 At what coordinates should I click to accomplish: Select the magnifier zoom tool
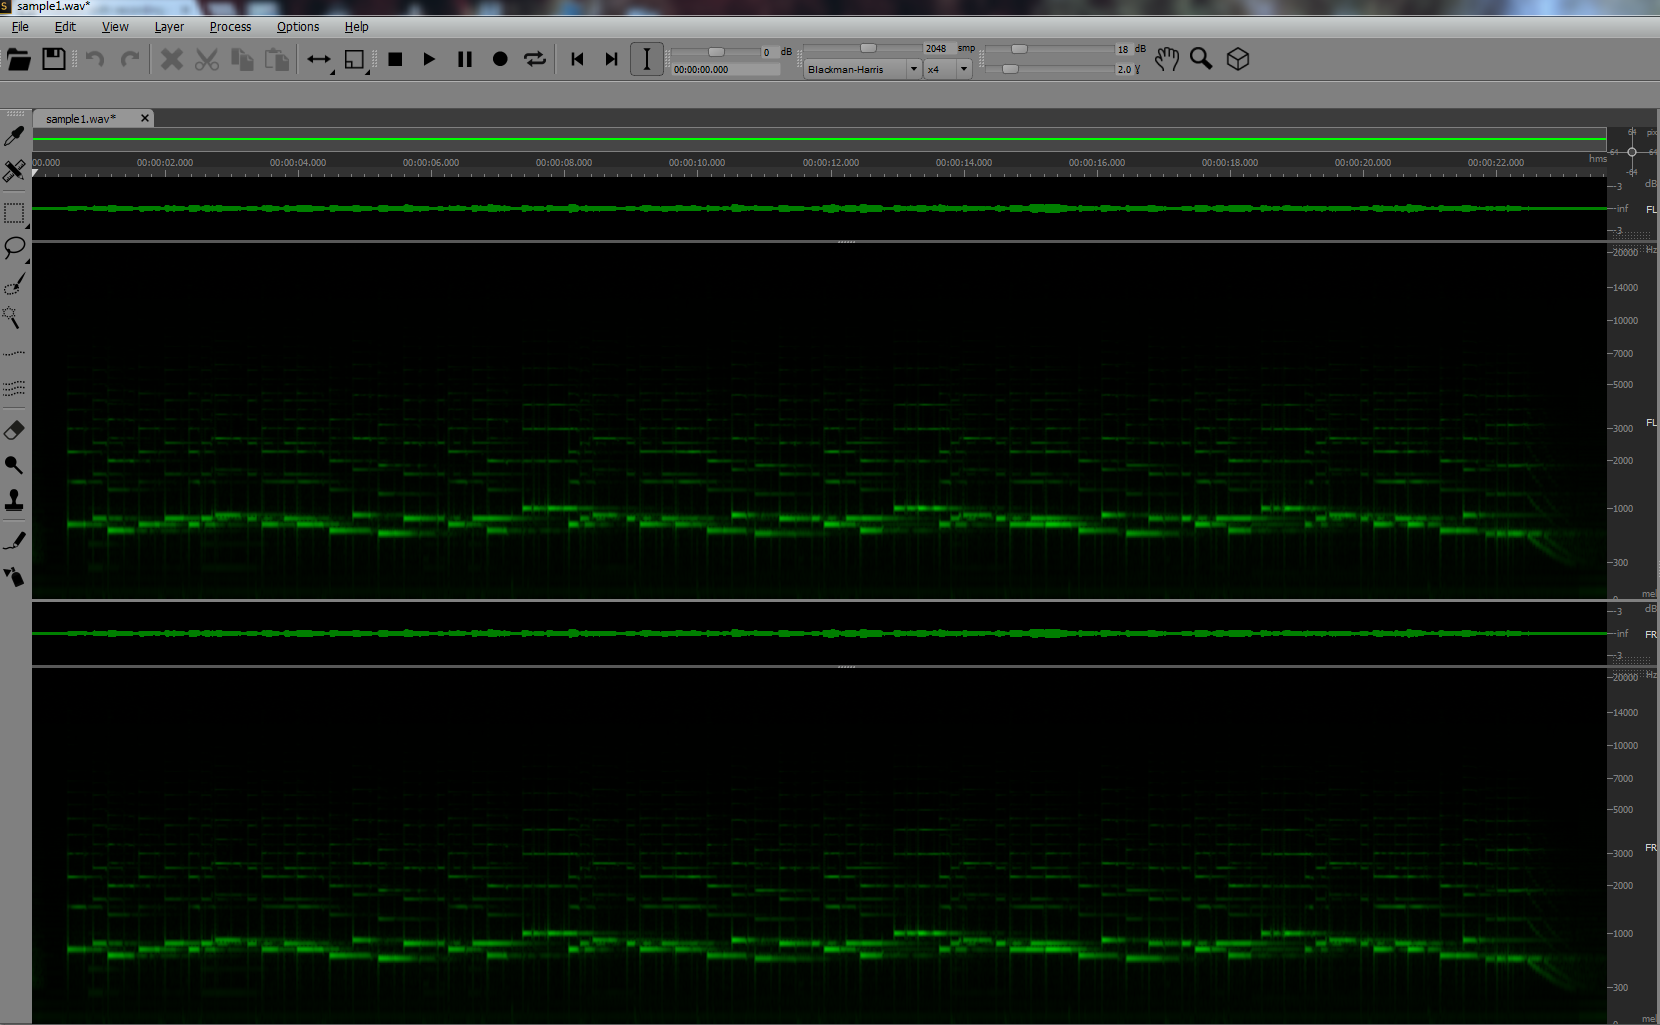pos(1201,60)
